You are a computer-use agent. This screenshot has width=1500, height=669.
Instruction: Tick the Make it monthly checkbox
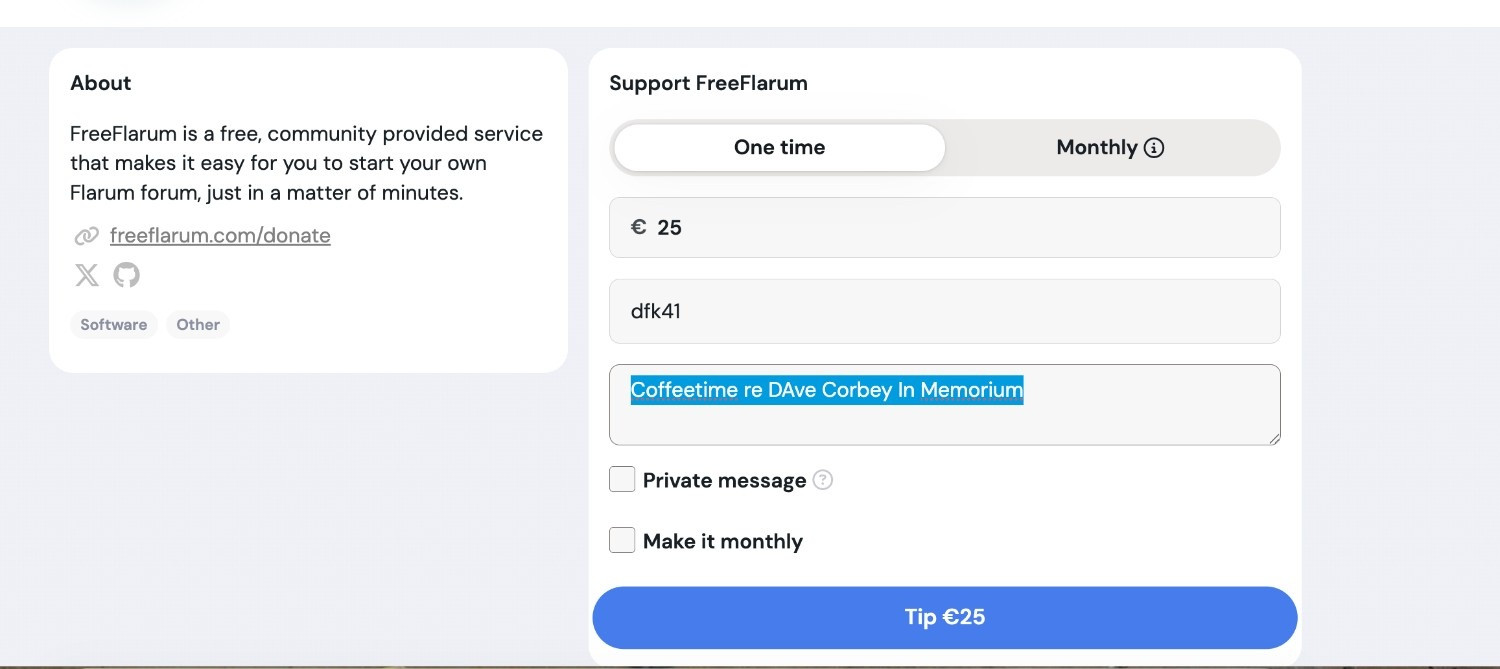(x=622, y=541)
